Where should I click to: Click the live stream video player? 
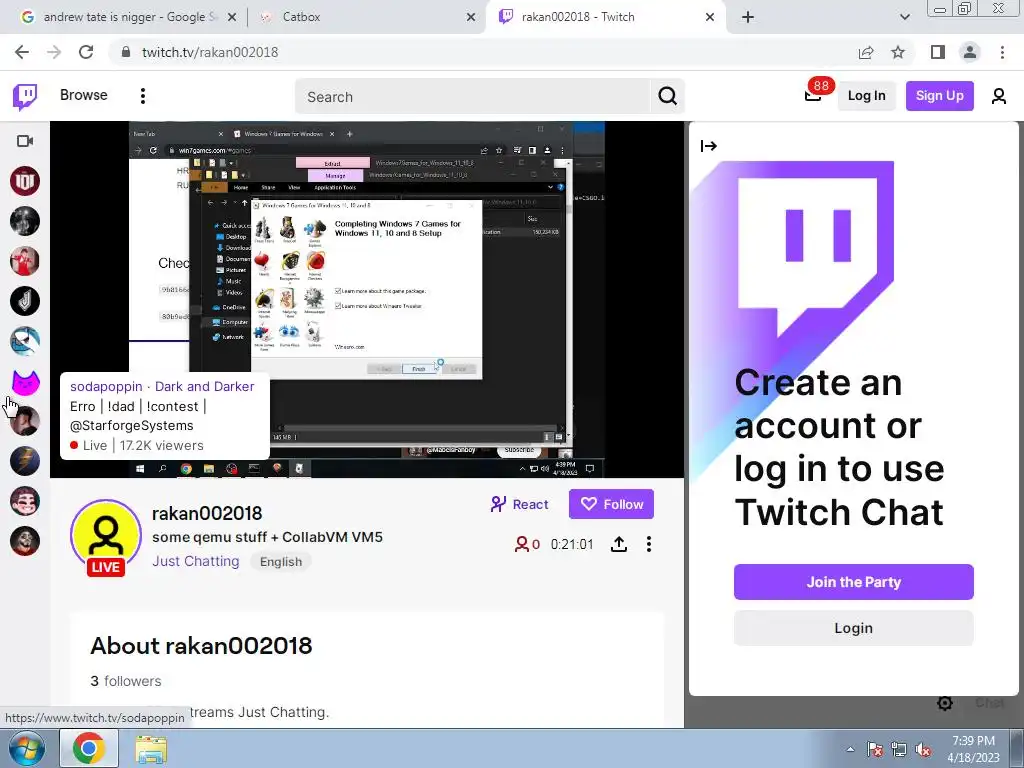point(367,299)
